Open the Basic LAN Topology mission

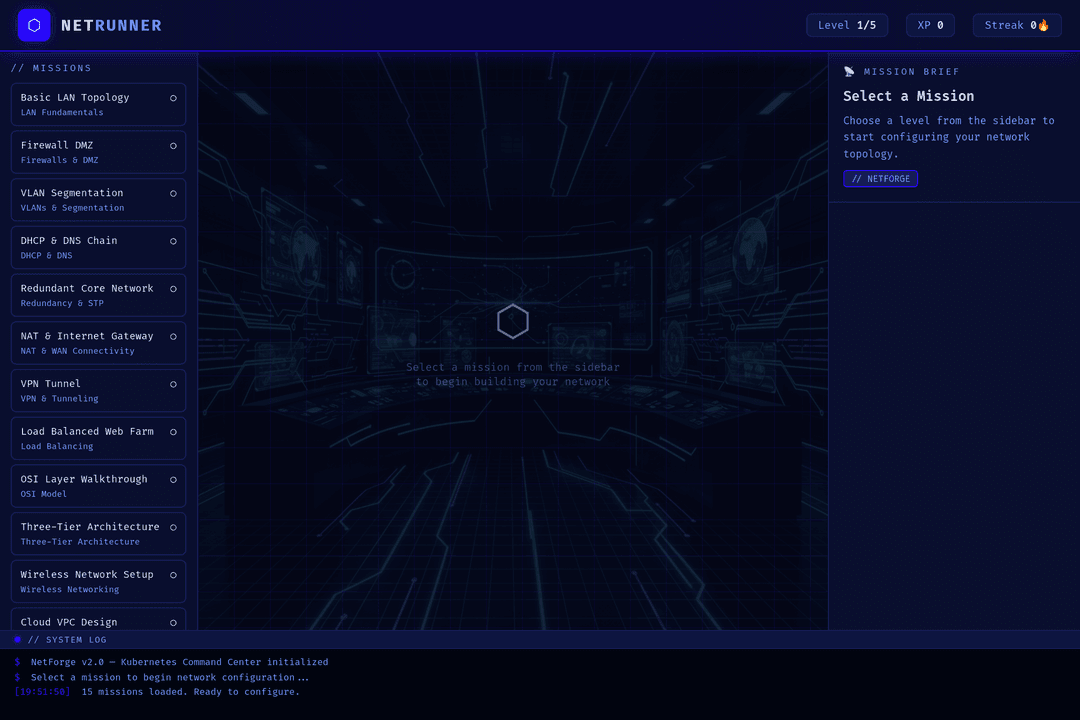(x=98, y=104)
